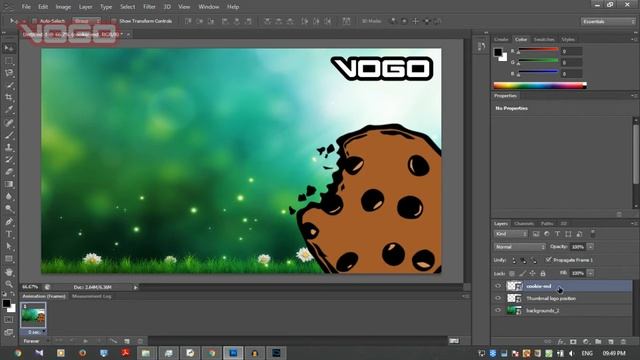Viewport: 640px width, 360px height.
Task: Select the Lasso tool
Action: click(9, 73)
